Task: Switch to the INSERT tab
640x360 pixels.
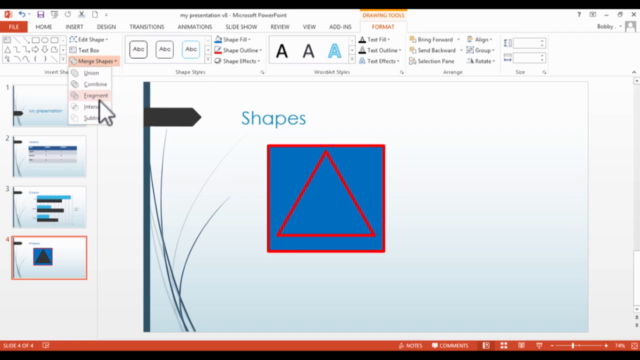Action: (74, 27)
